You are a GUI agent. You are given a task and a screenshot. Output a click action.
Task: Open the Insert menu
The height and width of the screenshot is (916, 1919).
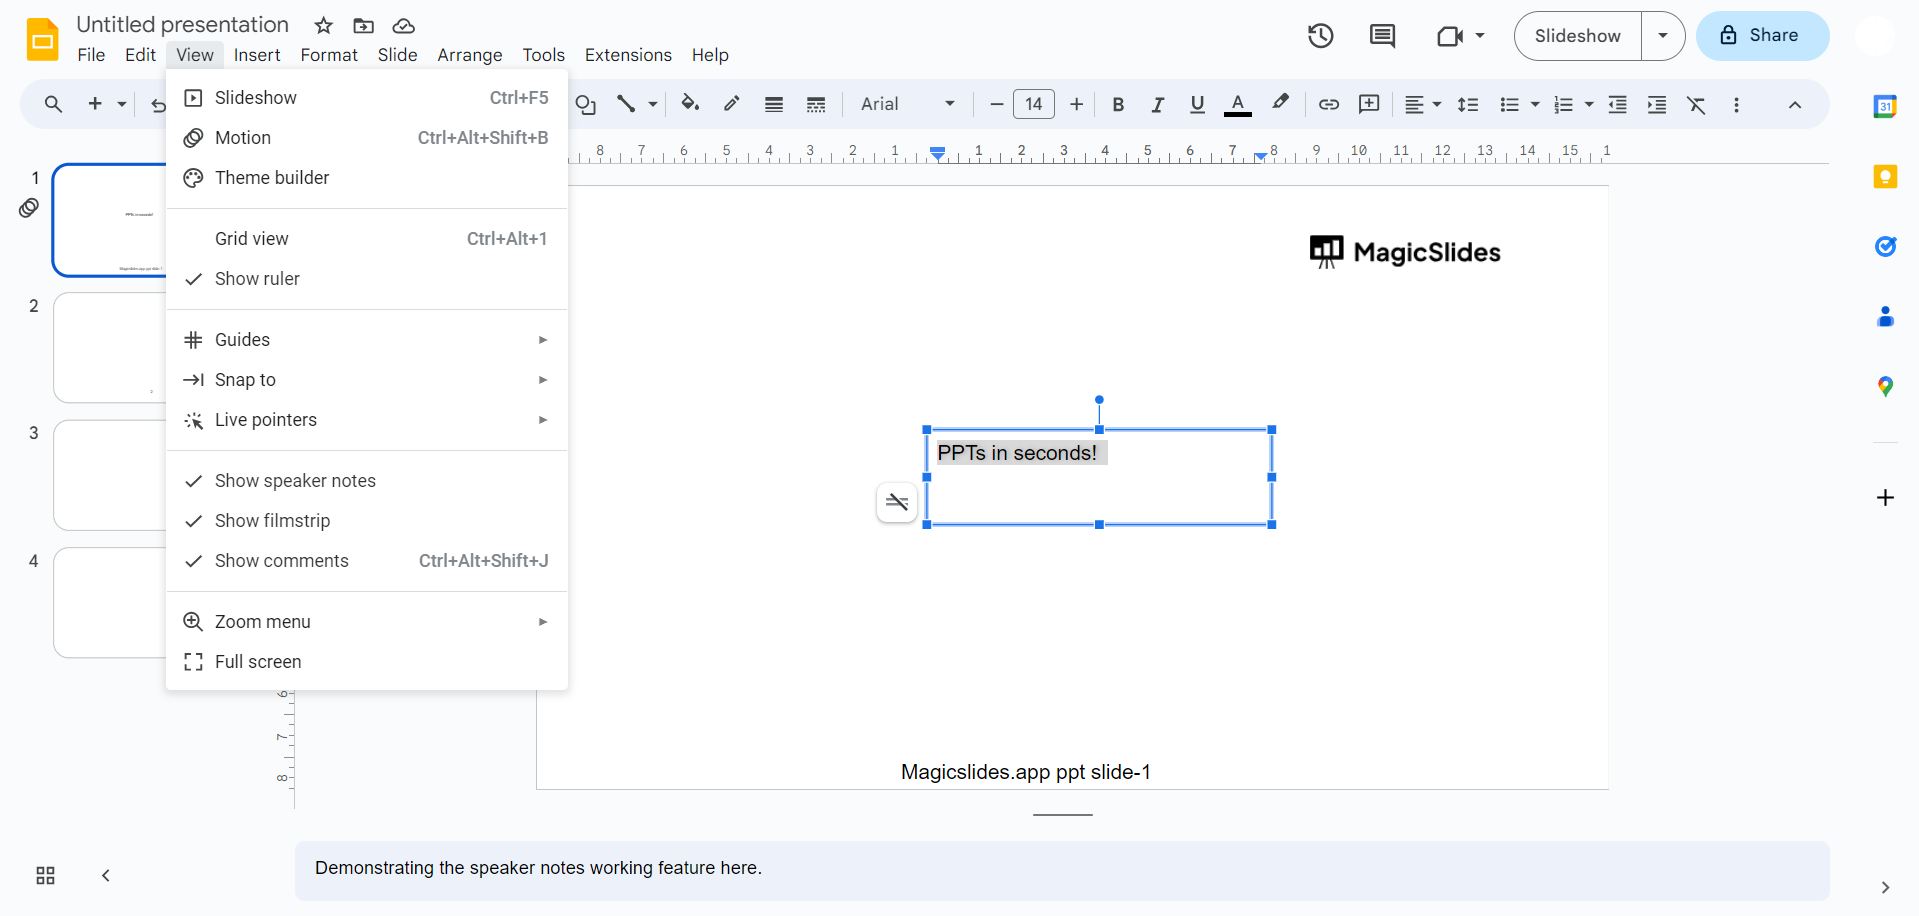pyautogui.click(x=257, y=55)
